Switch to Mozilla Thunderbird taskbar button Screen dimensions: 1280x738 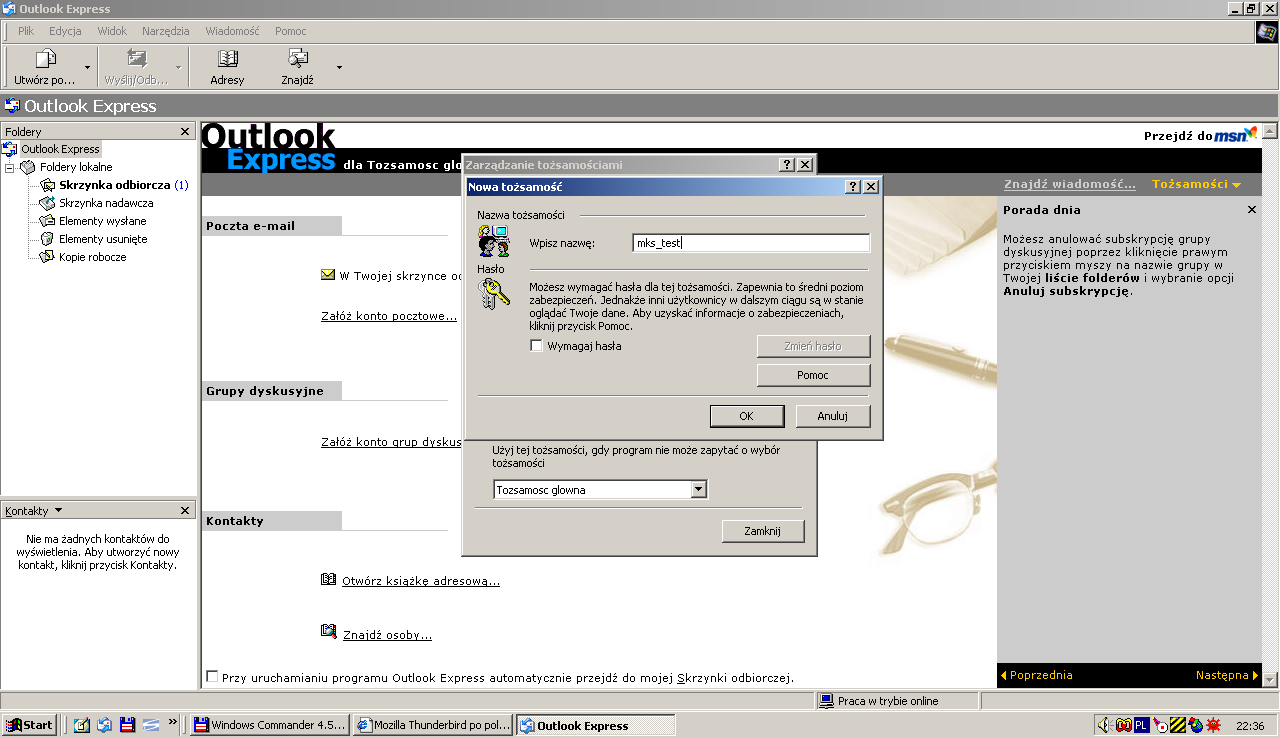(433, 725)
